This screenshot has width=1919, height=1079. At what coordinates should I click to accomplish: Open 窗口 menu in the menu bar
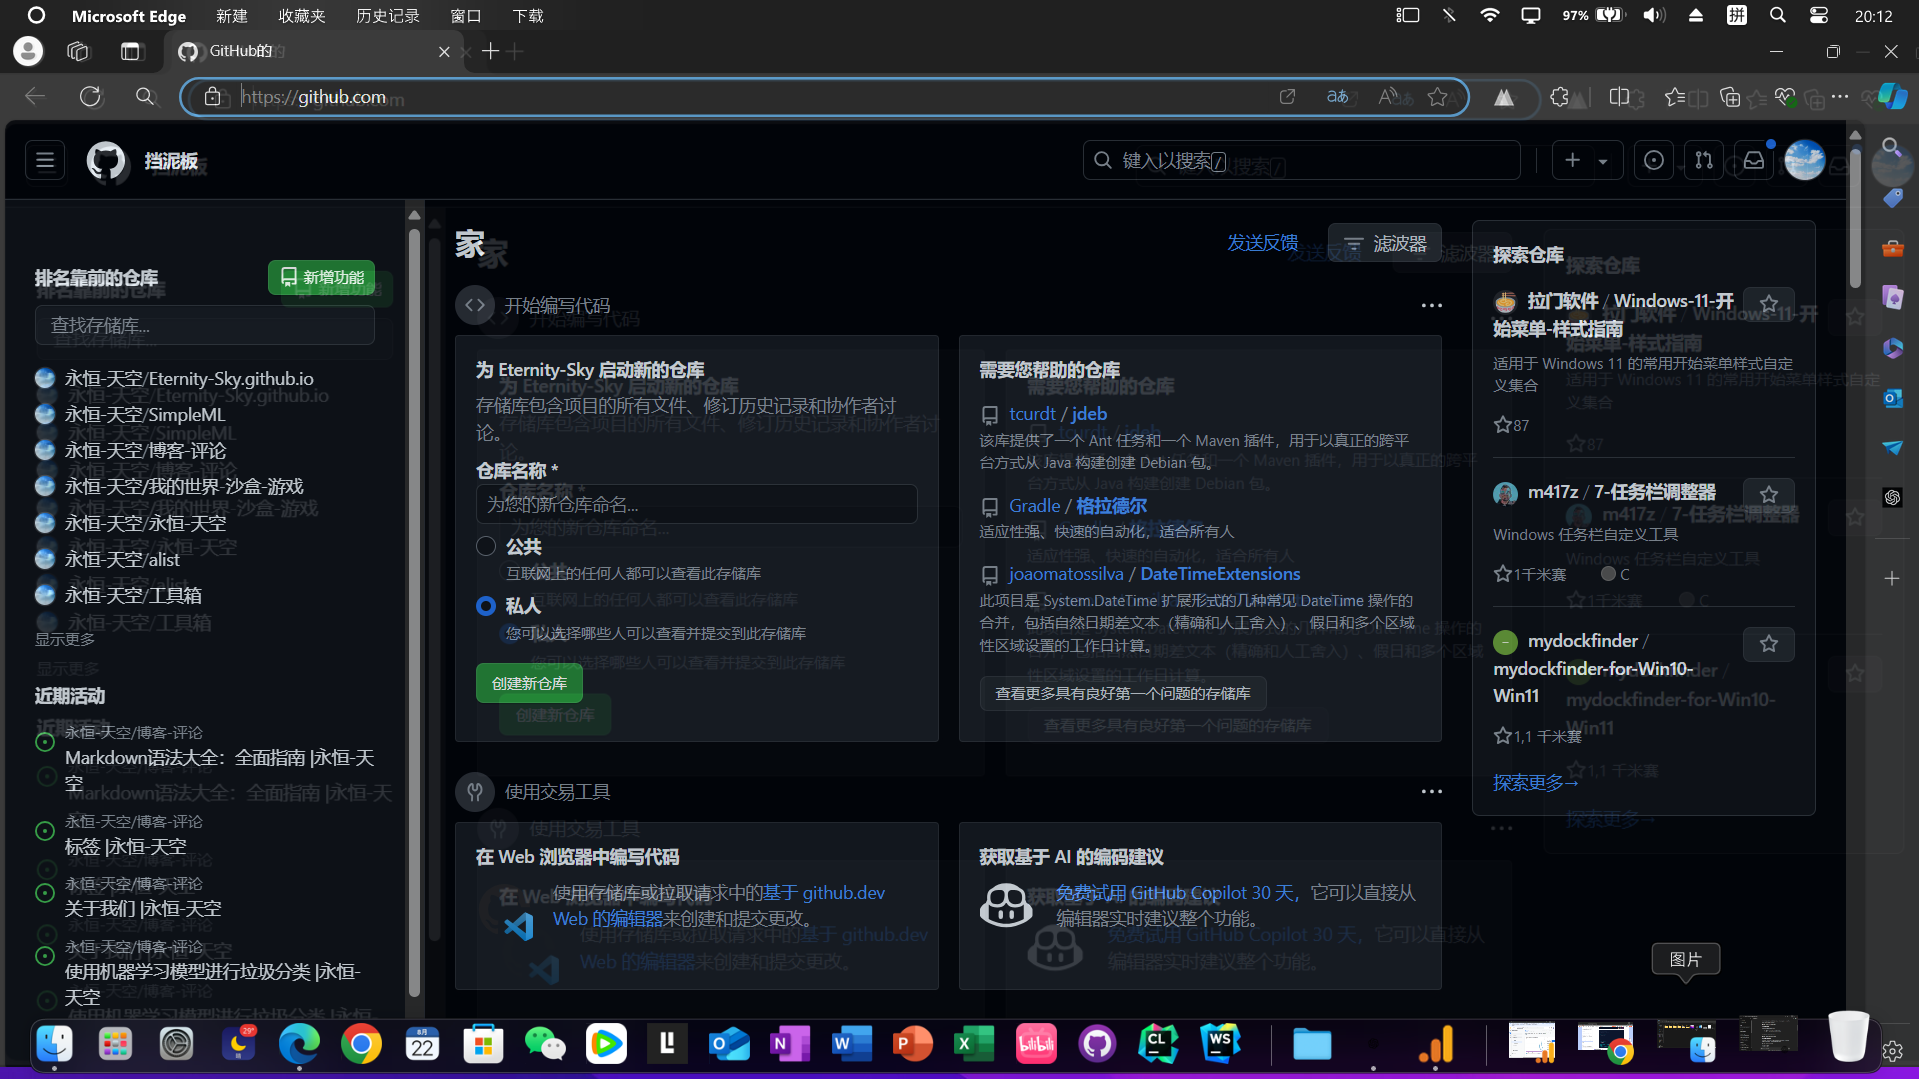click(466, 16)
